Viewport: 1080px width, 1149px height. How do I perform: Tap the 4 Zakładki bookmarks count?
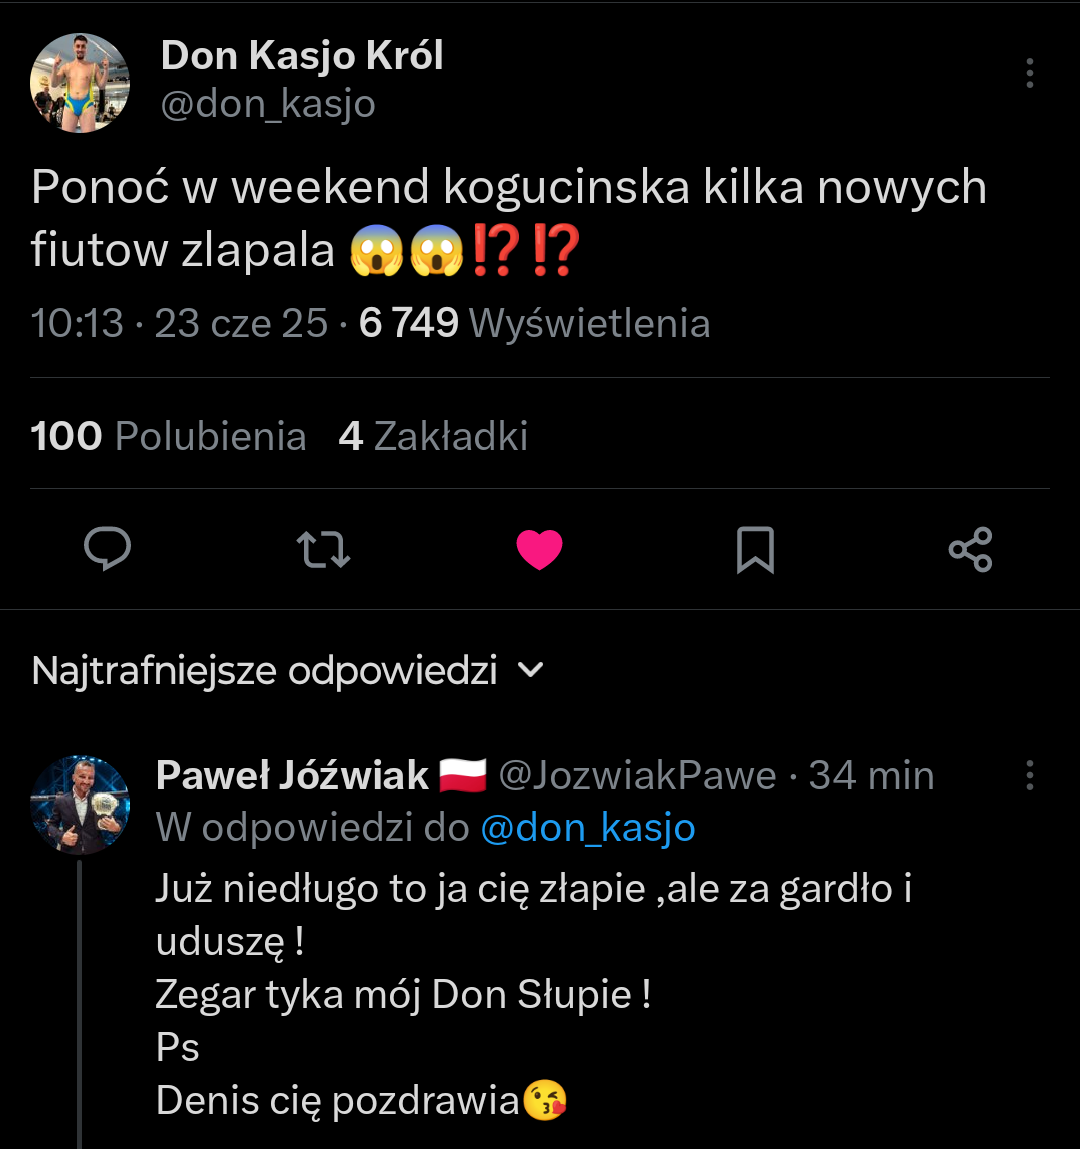coord(433,436)
